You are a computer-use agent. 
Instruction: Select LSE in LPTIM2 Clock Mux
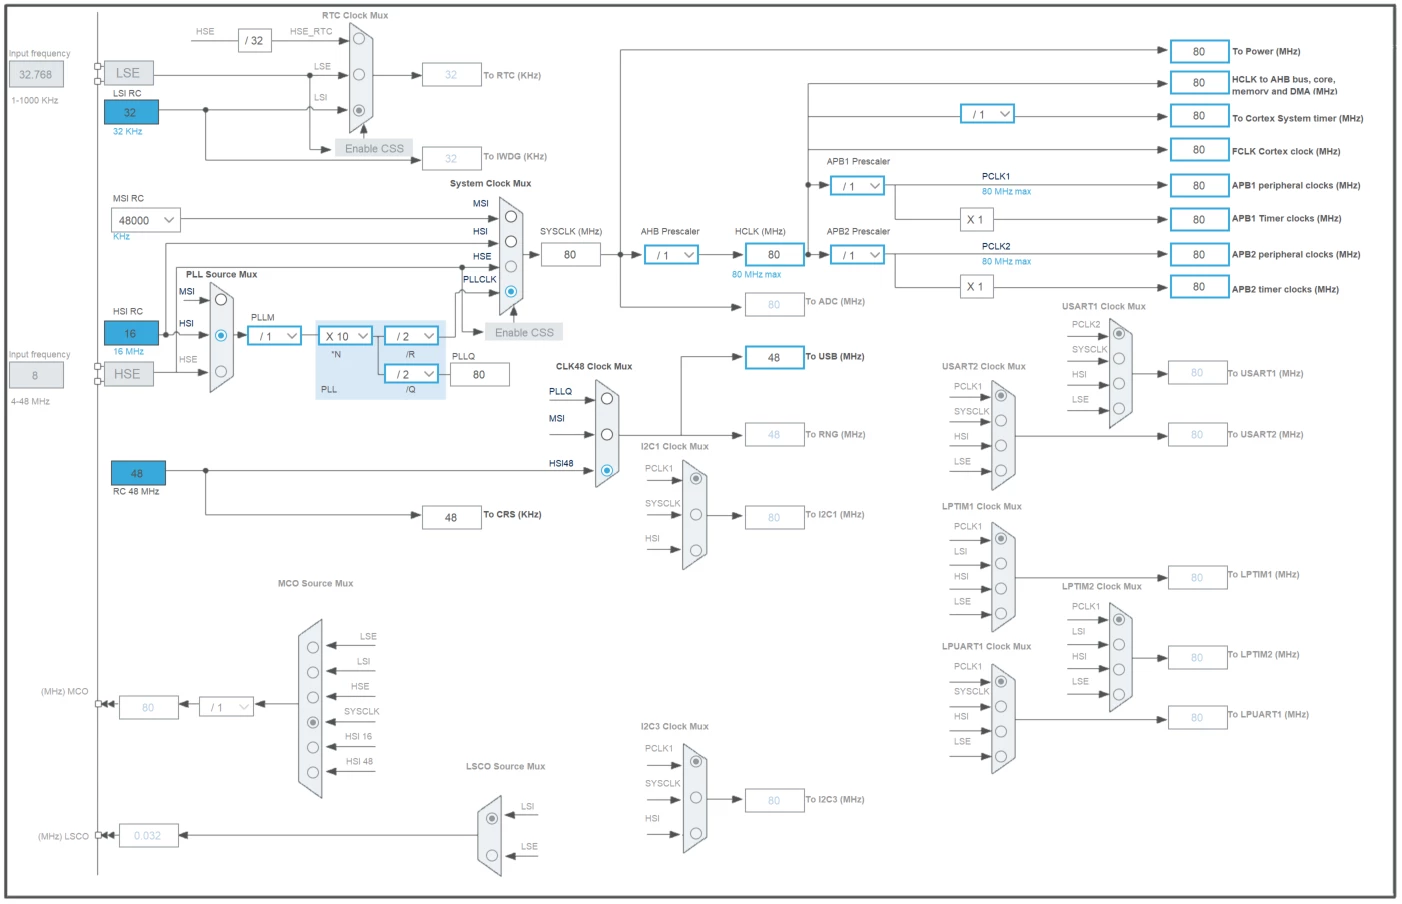(1119, 694)
